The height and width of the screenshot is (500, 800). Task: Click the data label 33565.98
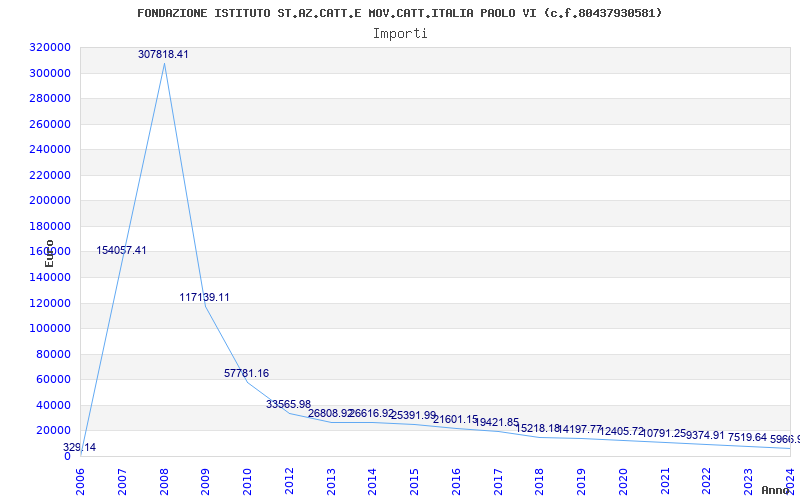(x=288, y=404)
